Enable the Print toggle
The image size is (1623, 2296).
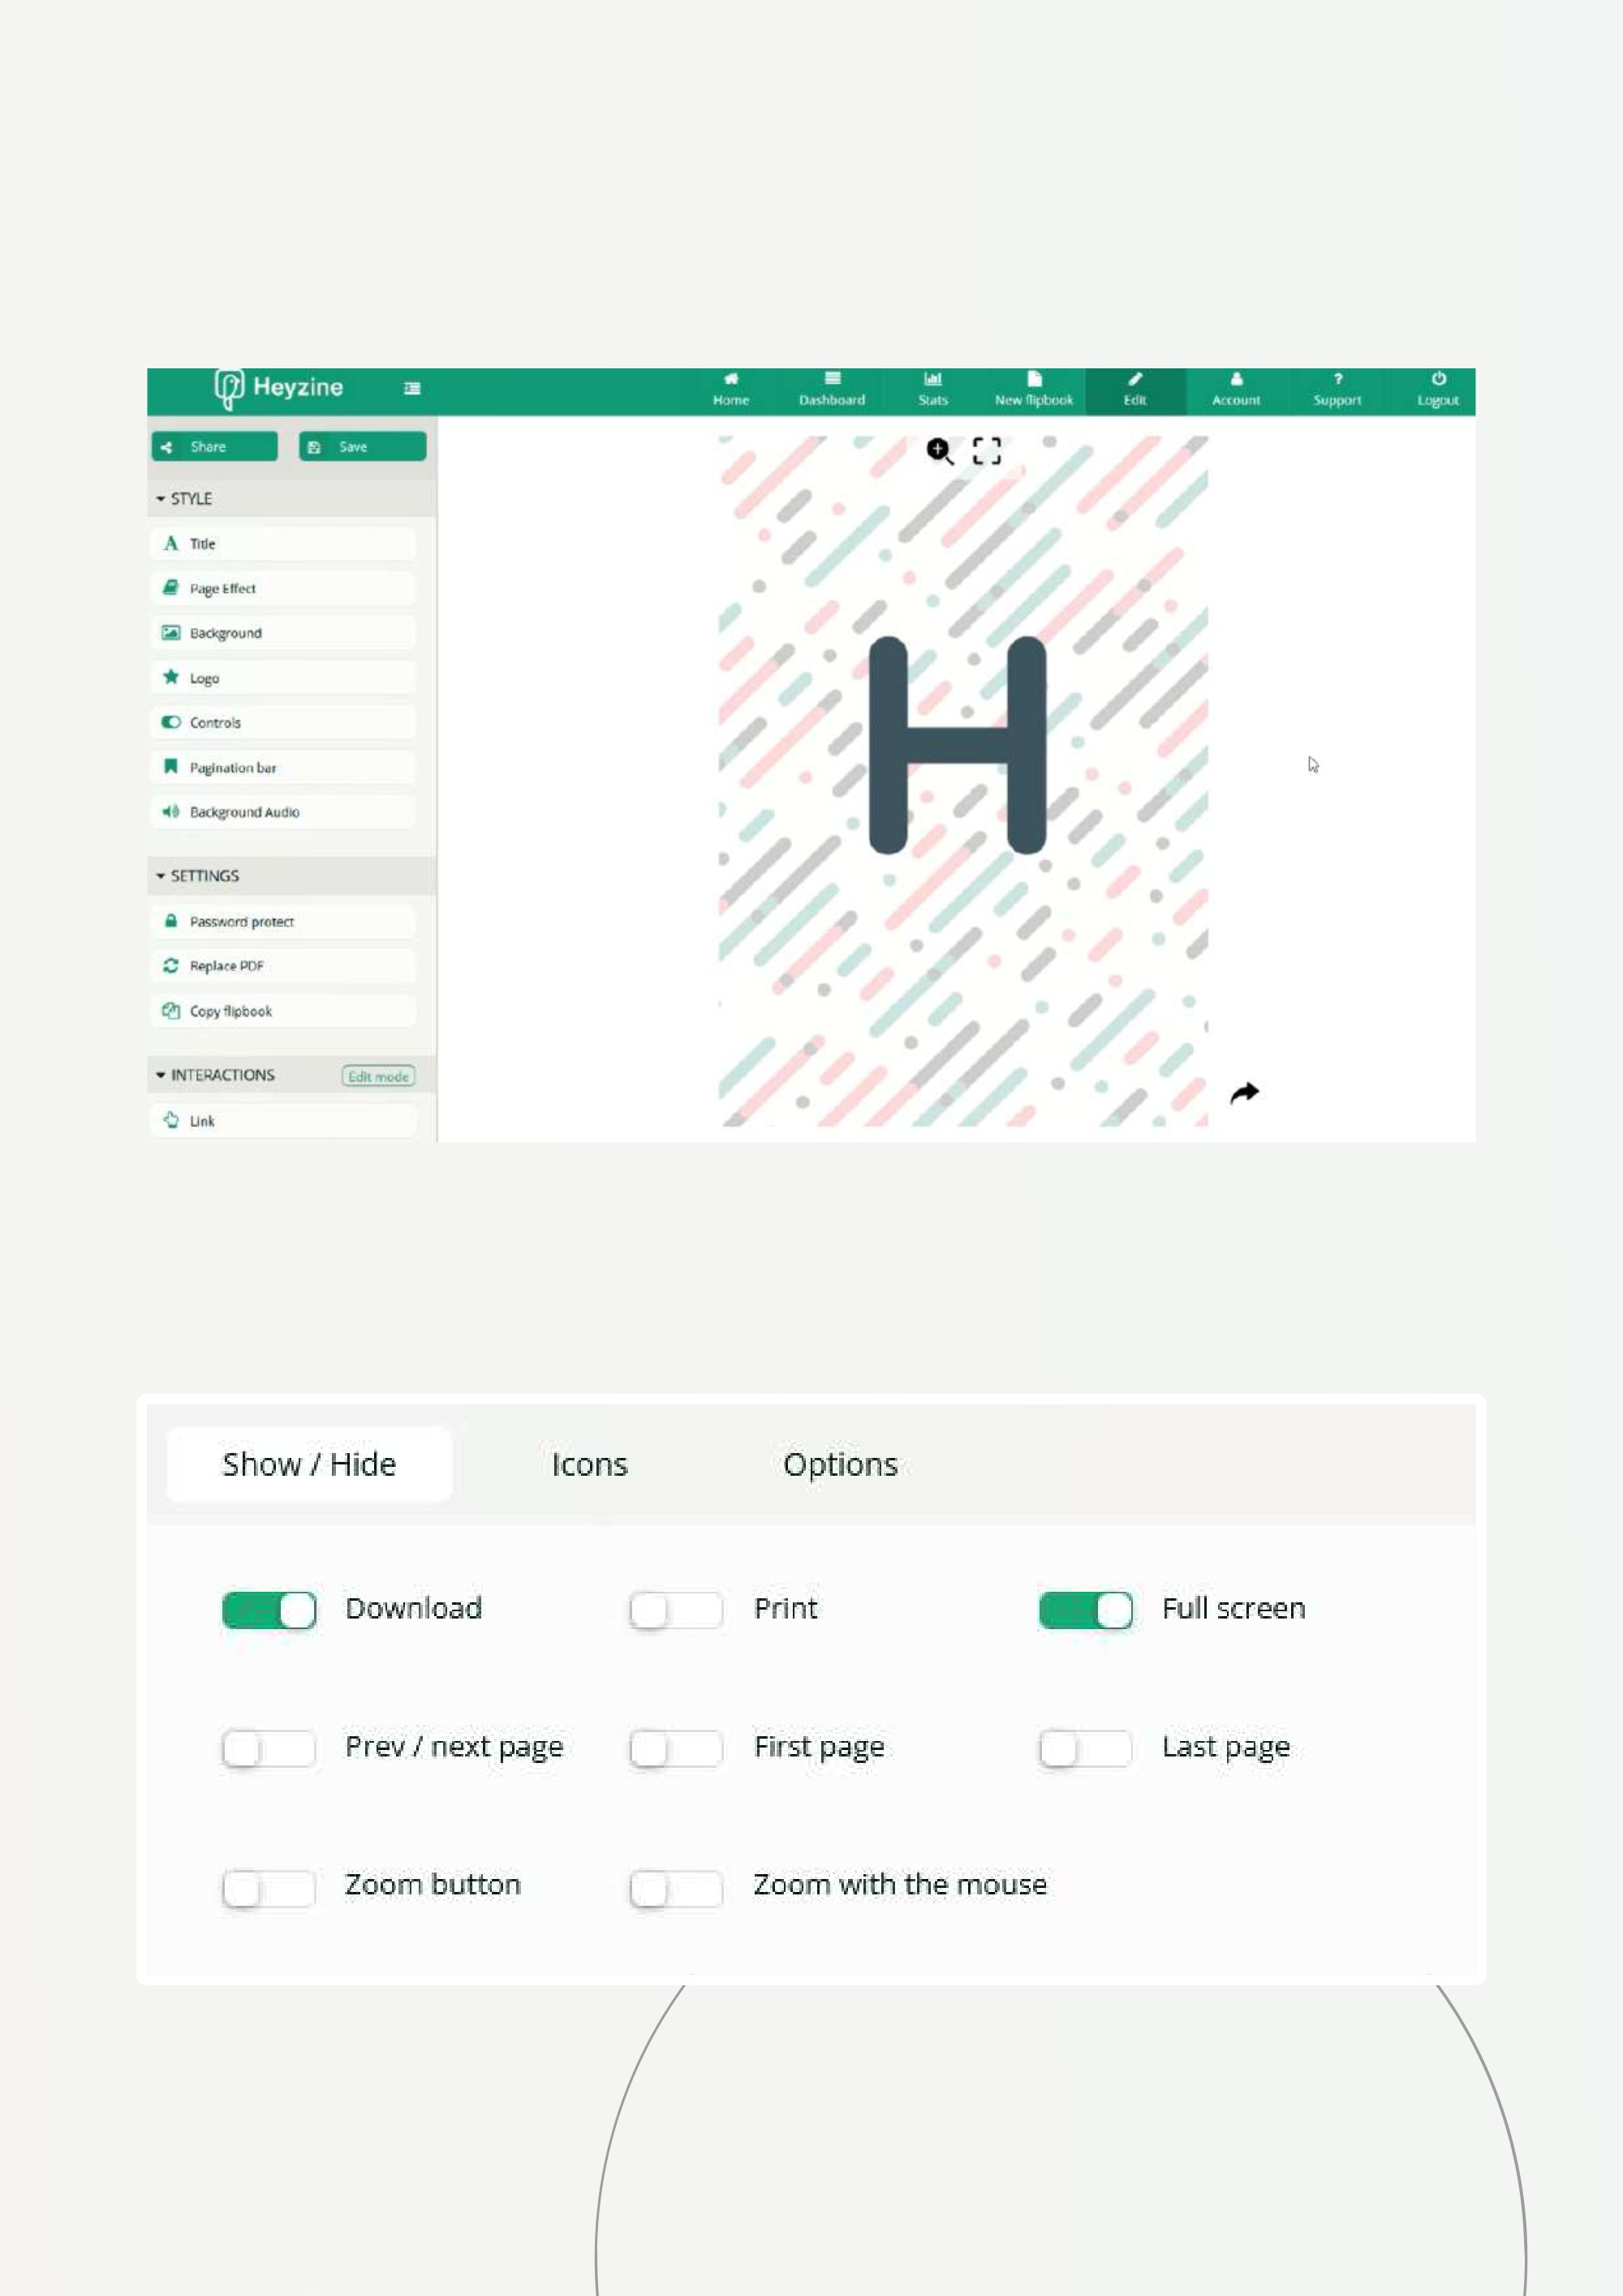(676, 1610)
